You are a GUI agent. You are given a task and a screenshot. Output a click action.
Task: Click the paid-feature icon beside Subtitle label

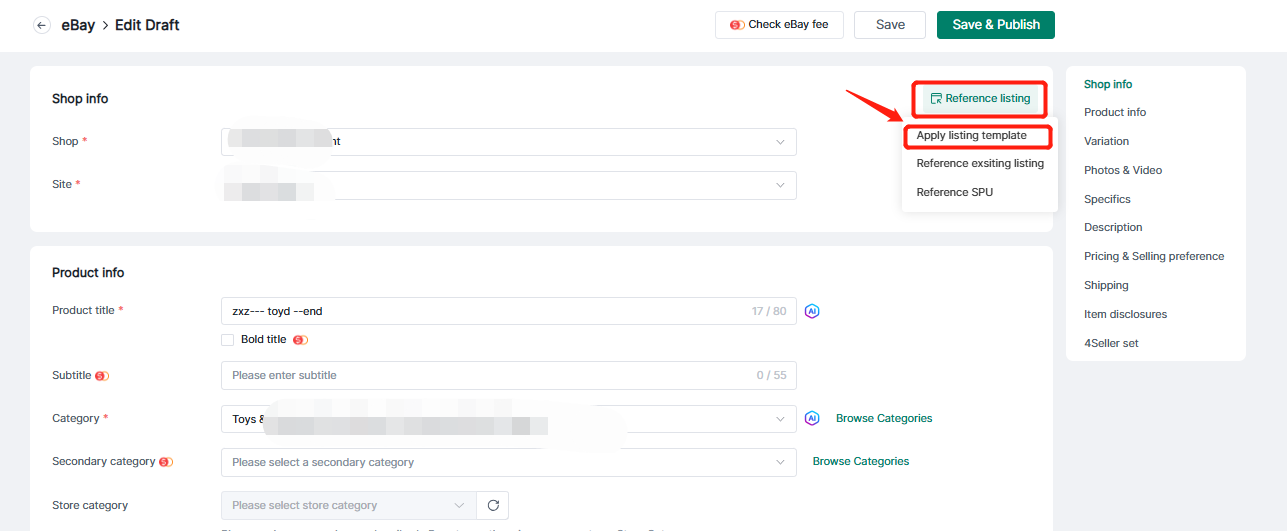click(101, 376)
